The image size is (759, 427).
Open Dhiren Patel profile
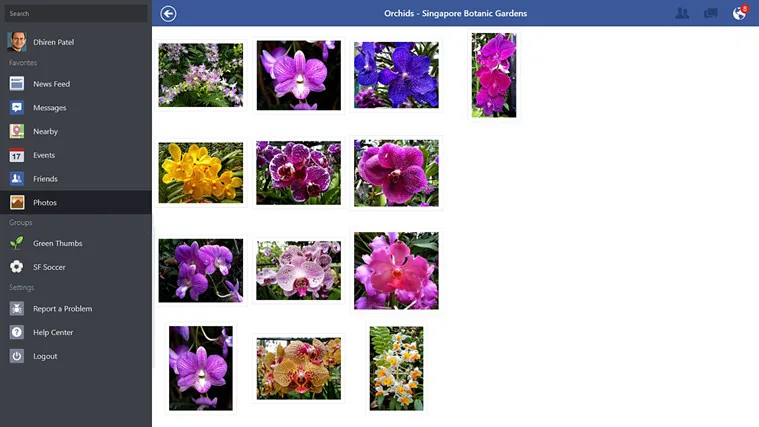tap(53, 42)
